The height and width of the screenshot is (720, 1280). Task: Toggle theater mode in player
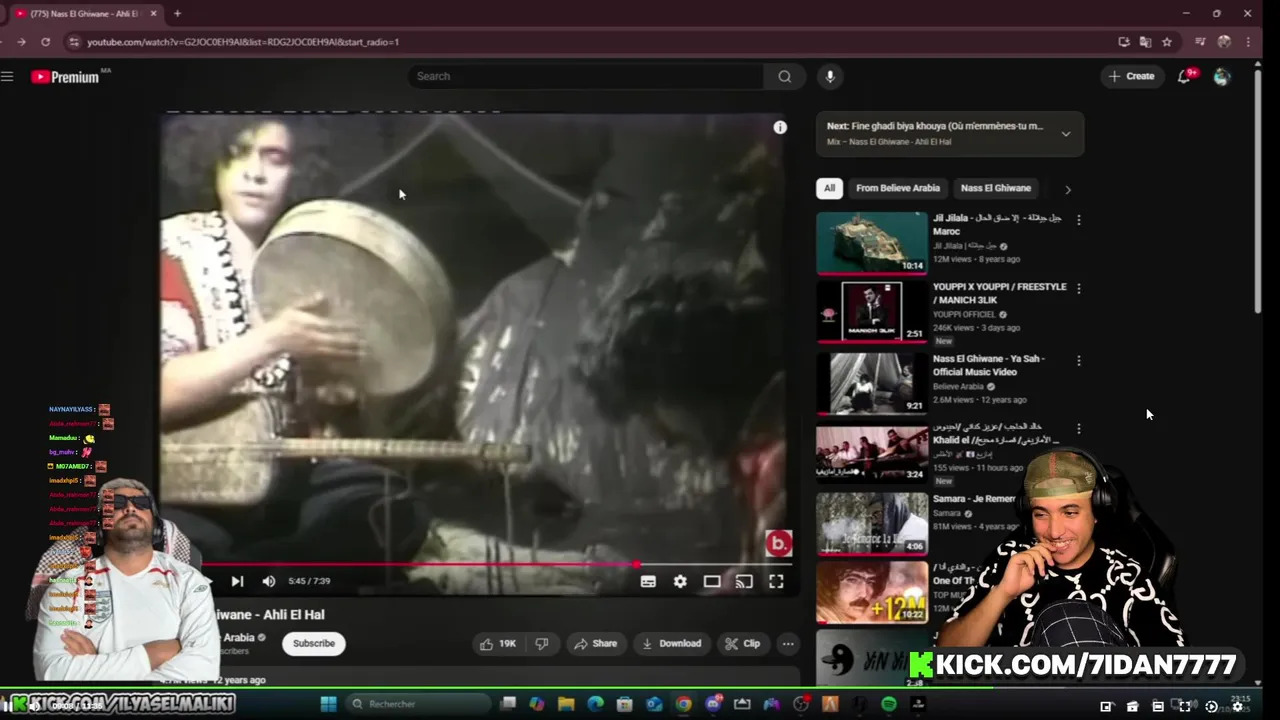pyautogui.click(x=712, y=581)
